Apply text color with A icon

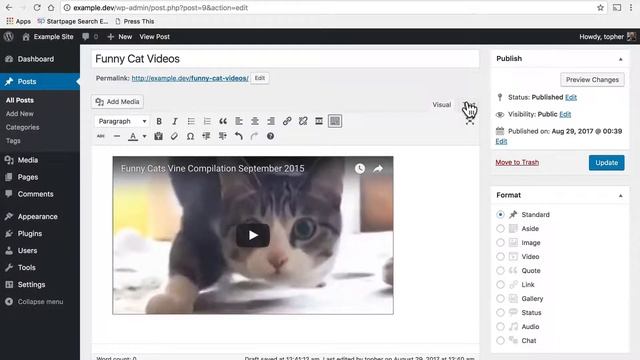[x=133, y=136]
